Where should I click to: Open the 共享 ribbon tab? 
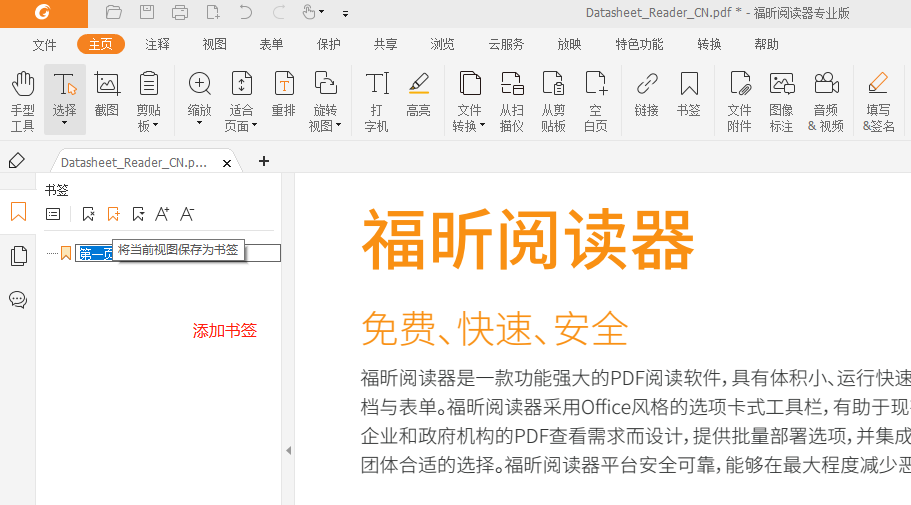386,44
